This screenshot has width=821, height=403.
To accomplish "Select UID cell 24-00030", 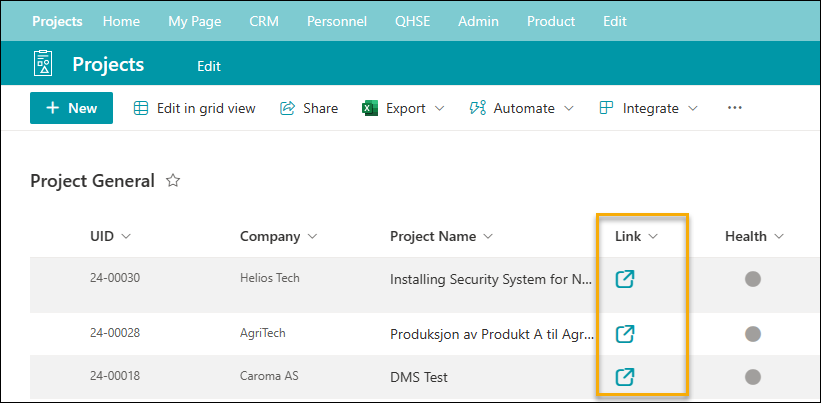I will point(115,278).
